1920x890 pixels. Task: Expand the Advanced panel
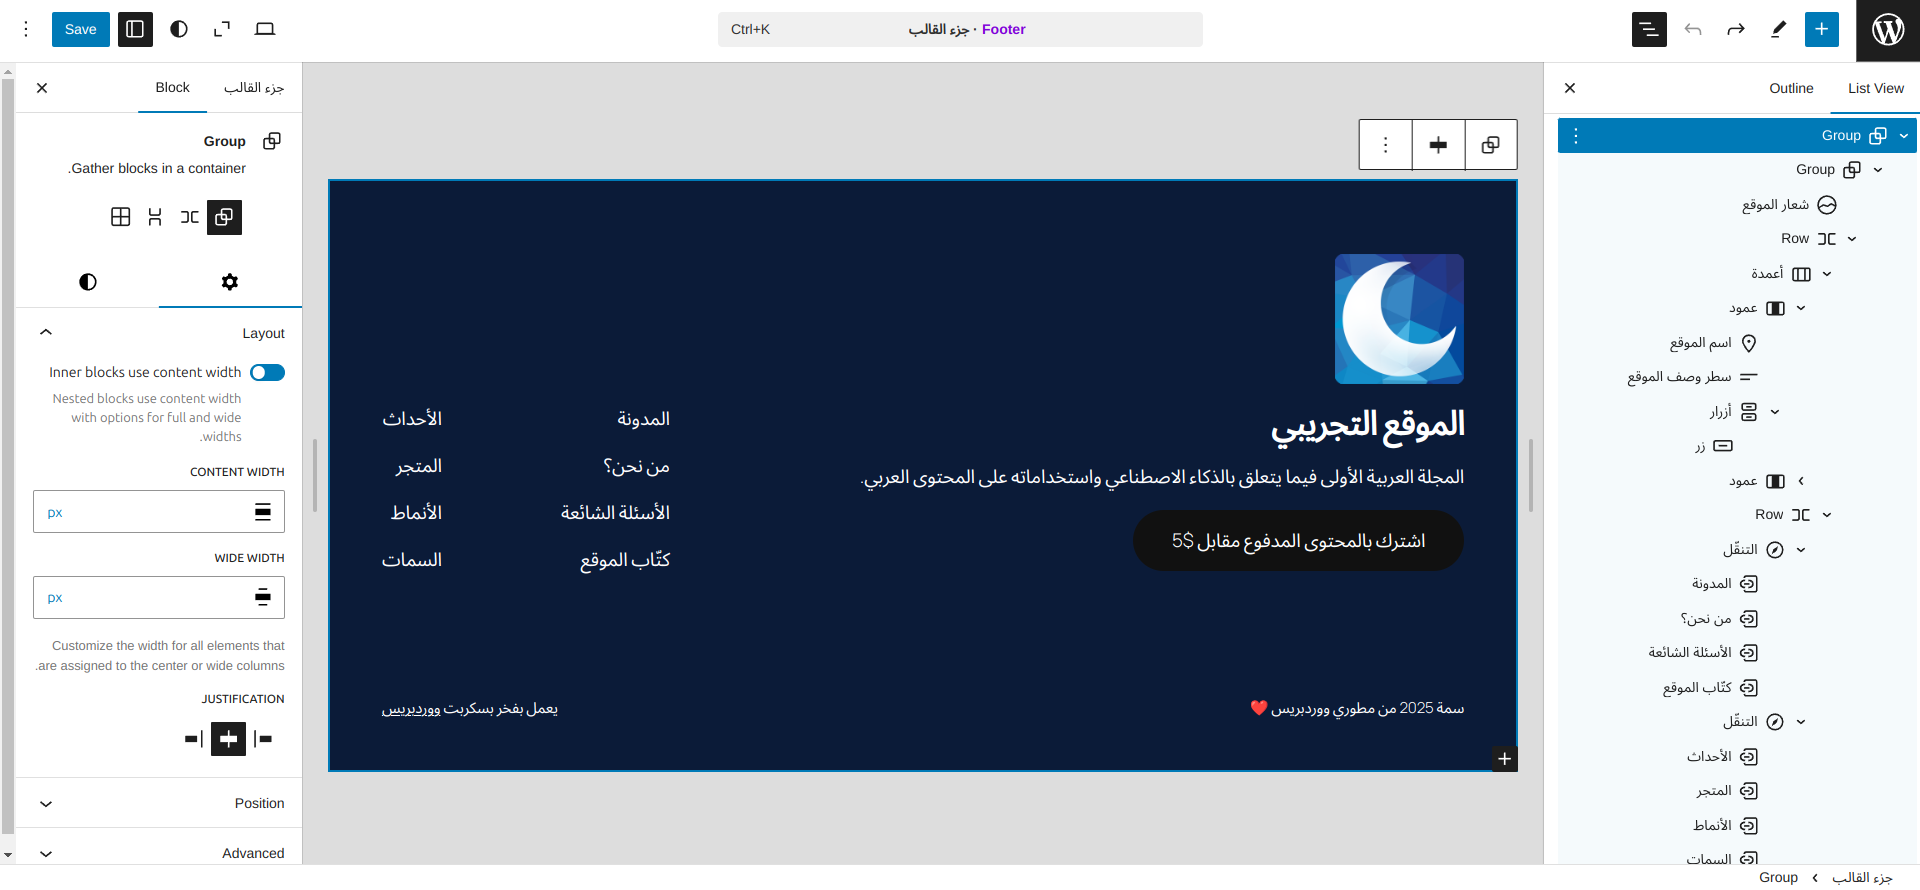[159, 853]
